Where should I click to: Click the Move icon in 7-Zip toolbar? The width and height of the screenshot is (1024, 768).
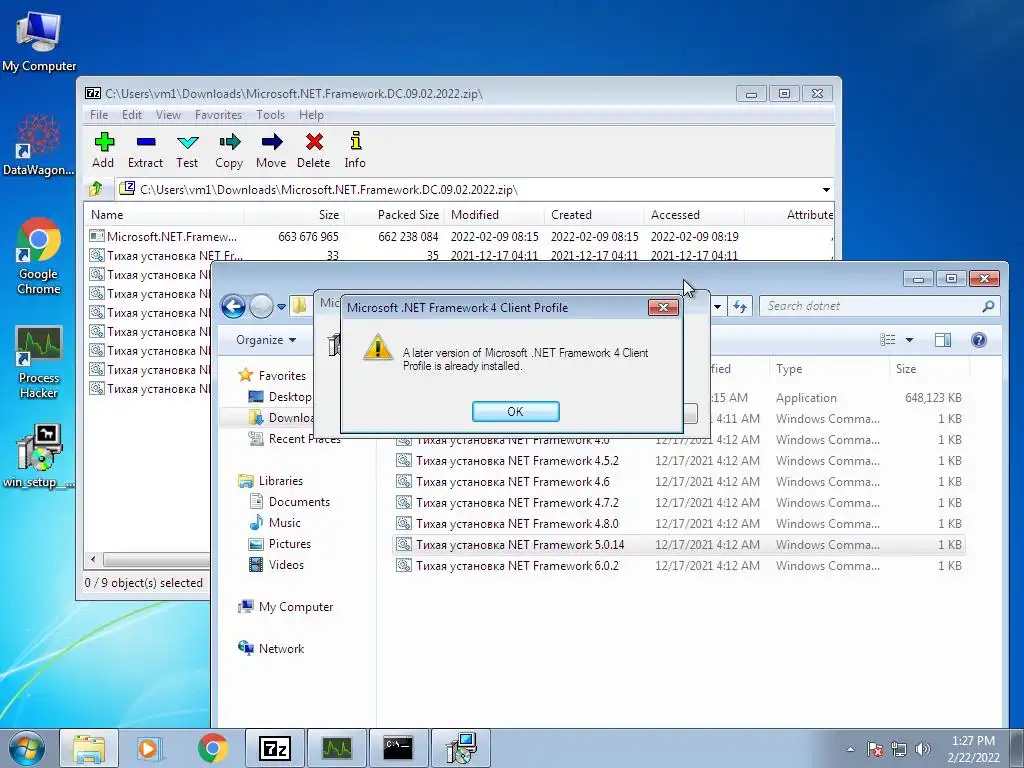tap(271, 150)
